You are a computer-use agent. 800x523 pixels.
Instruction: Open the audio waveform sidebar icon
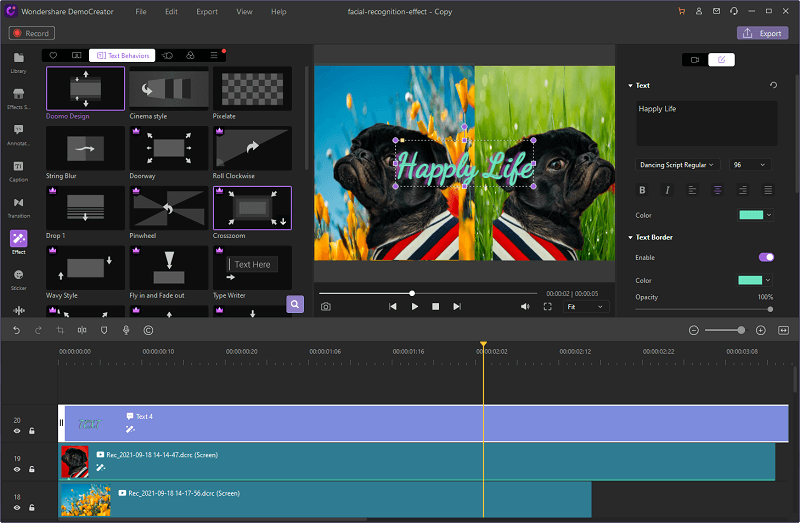18,310
